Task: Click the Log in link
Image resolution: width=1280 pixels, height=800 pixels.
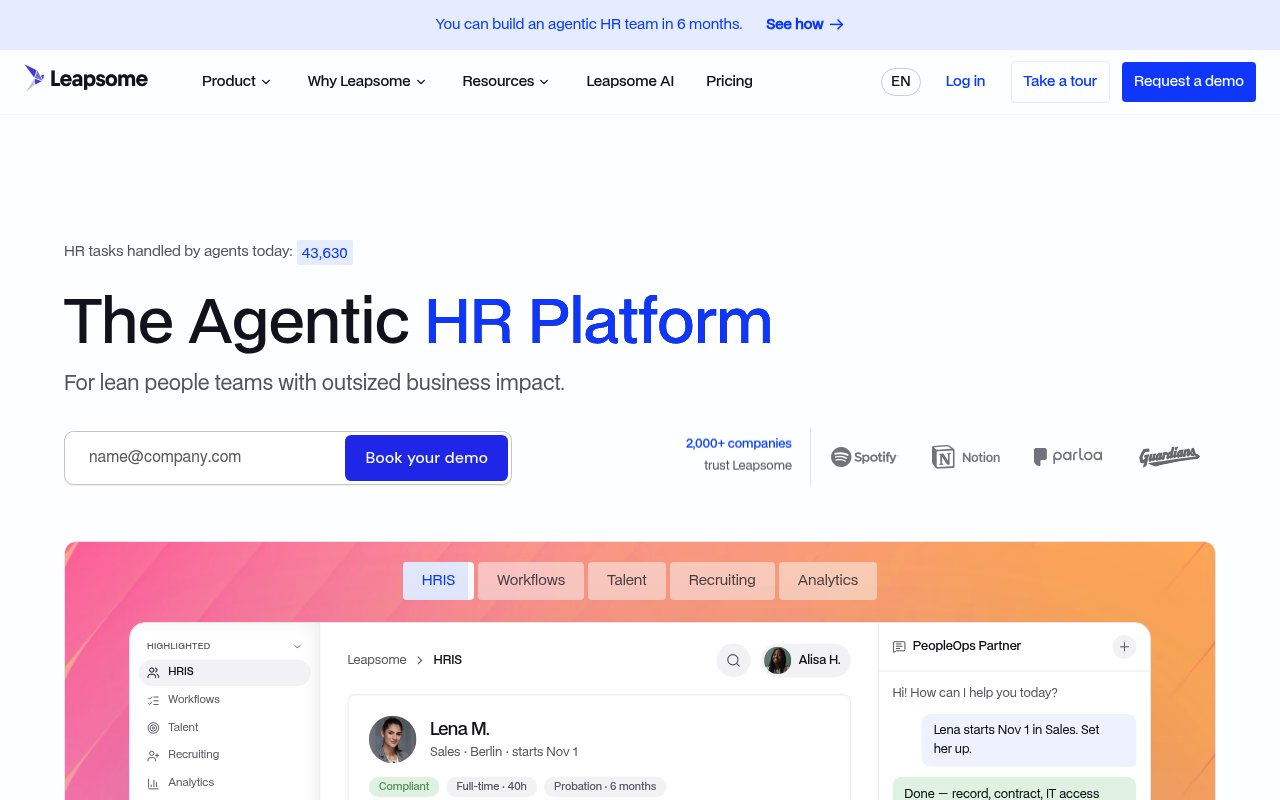Action: pyautogui.click(x=965, y=81)
